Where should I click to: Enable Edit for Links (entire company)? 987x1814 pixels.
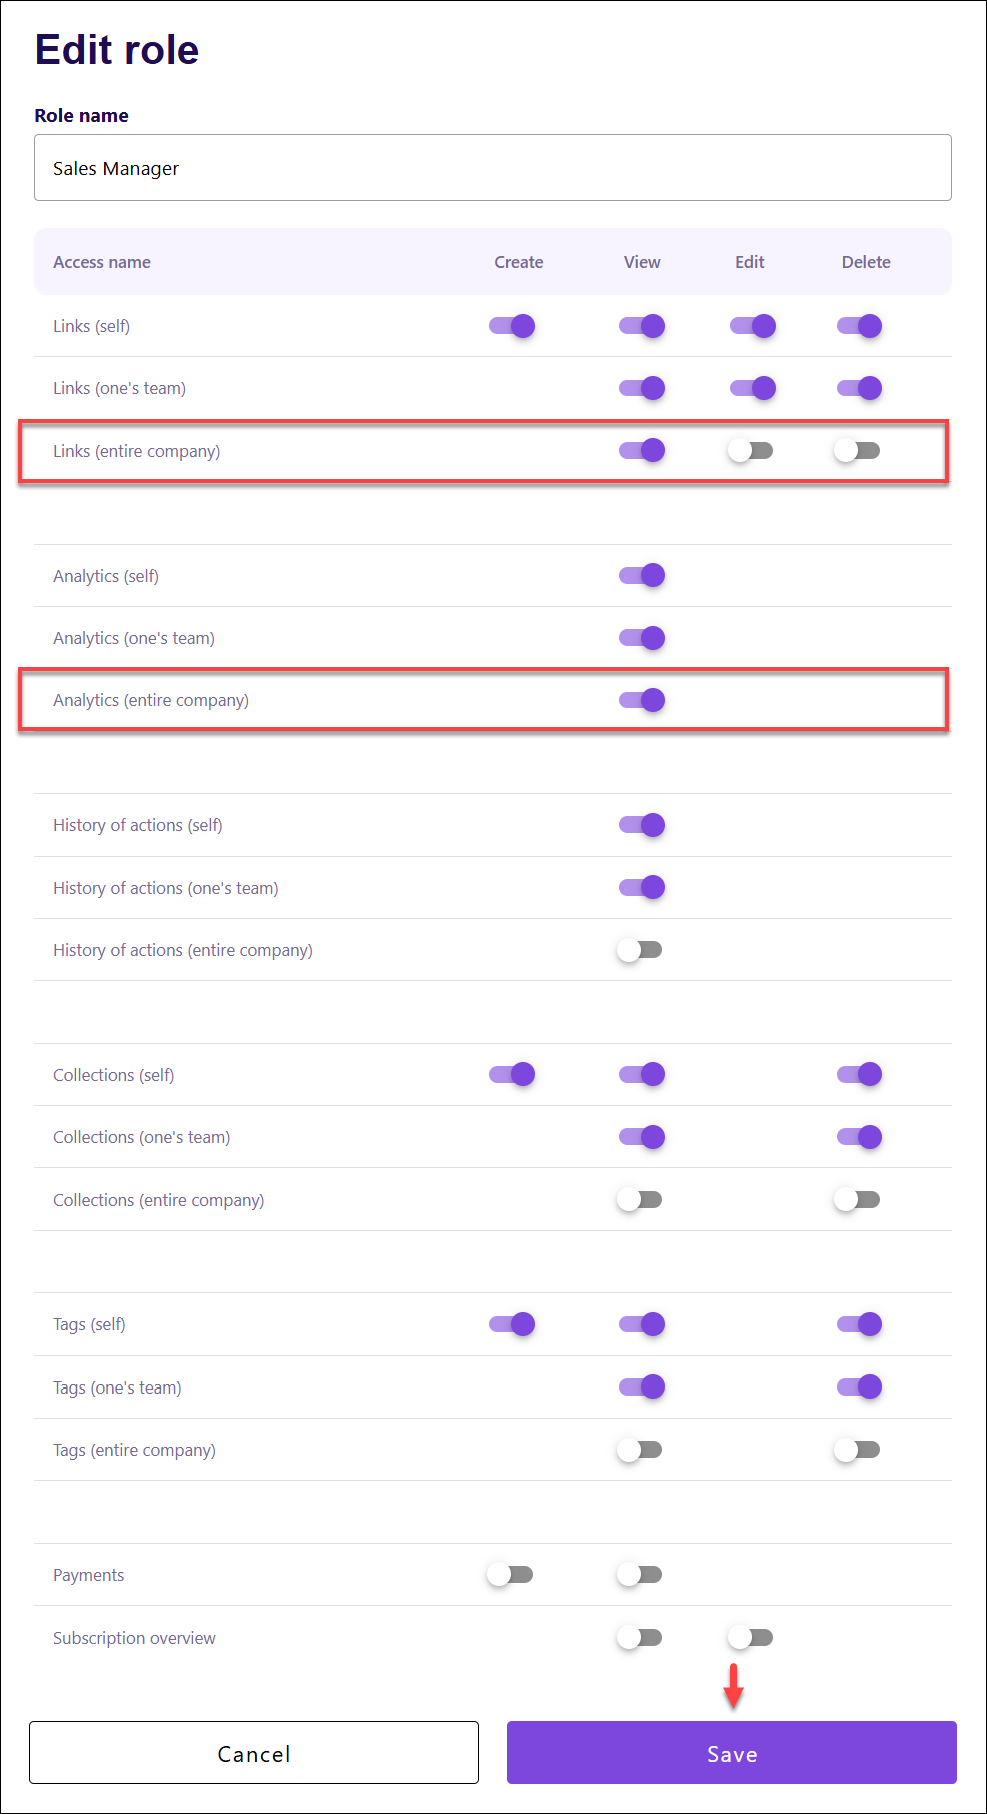[x=750, y=451]
